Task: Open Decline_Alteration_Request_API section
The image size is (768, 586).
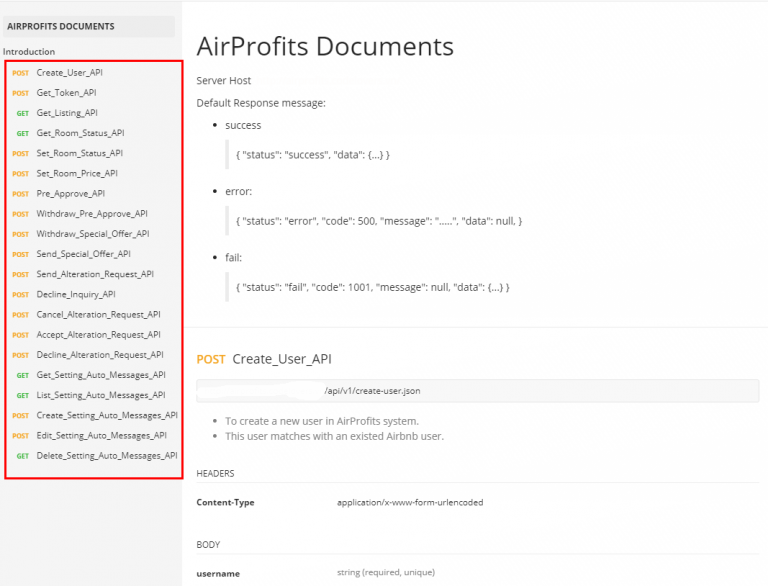Action: [100, 355]
